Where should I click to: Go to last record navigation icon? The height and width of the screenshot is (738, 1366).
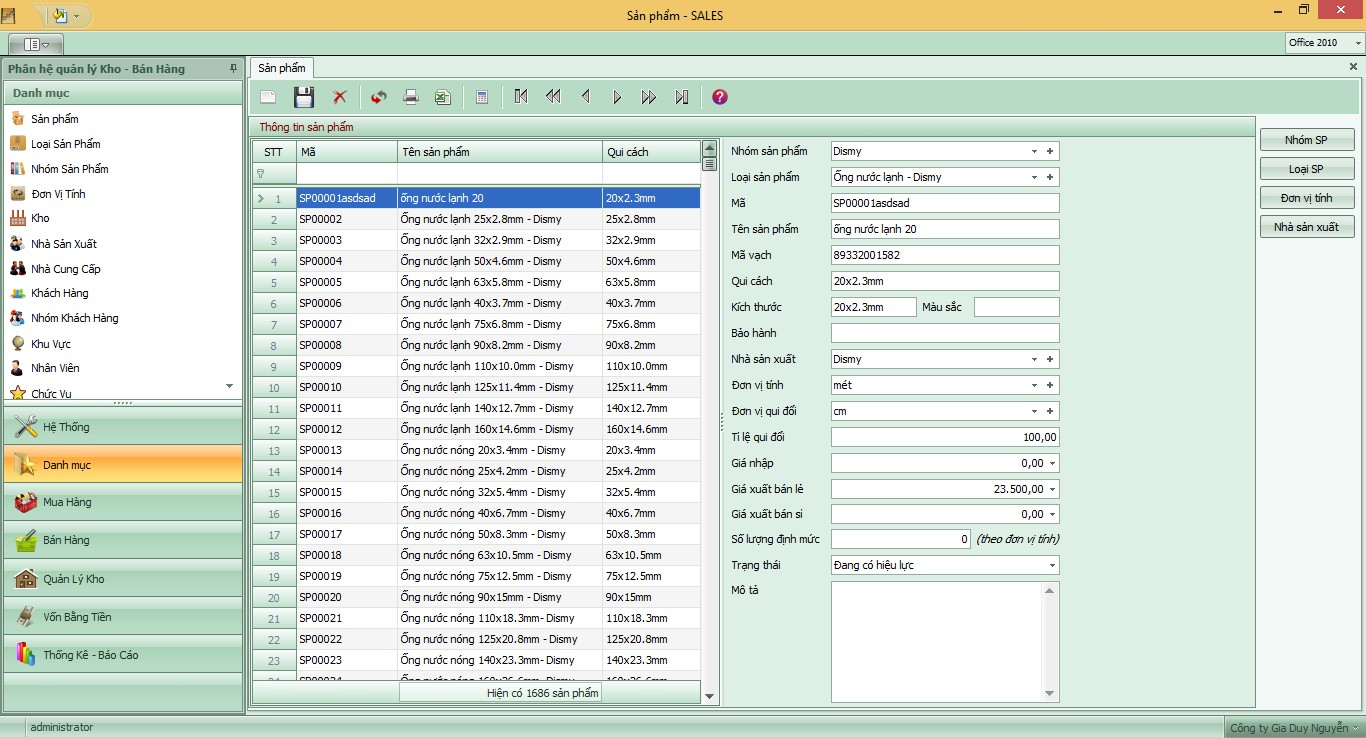[682, 97]
